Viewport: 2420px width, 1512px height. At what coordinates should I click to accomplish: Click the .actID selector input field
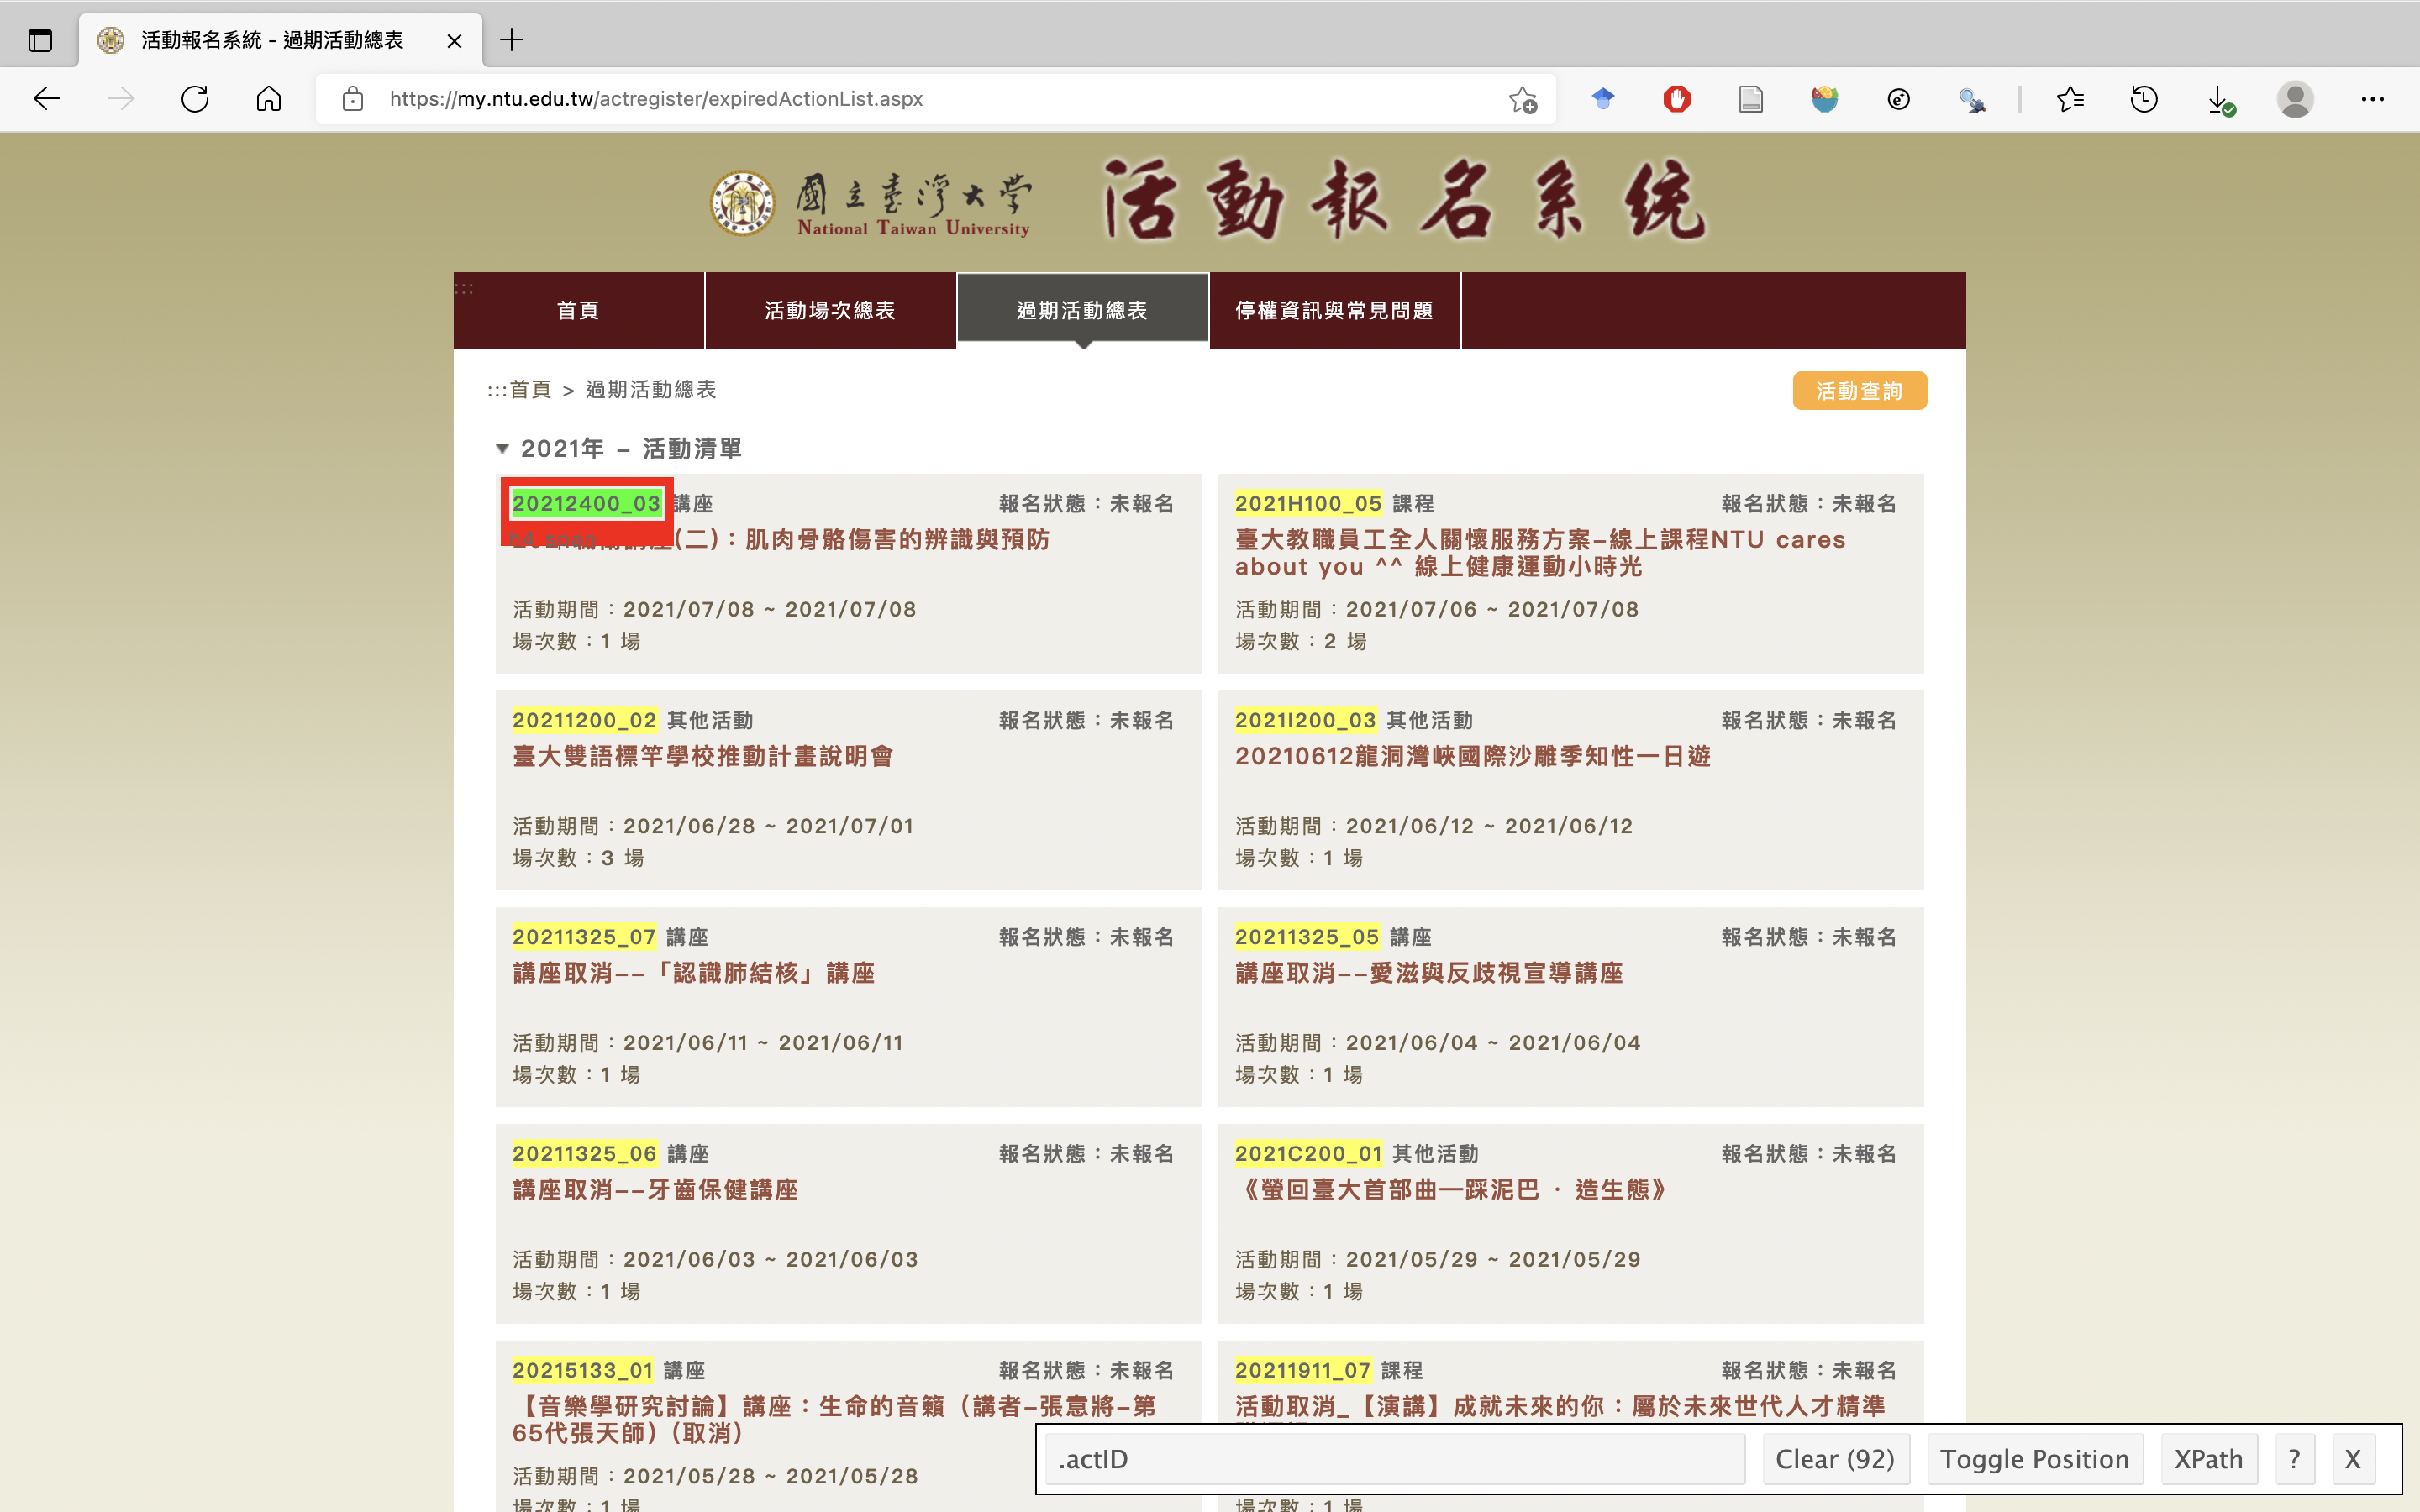pyautogui.click(x=1395, y=1459)
